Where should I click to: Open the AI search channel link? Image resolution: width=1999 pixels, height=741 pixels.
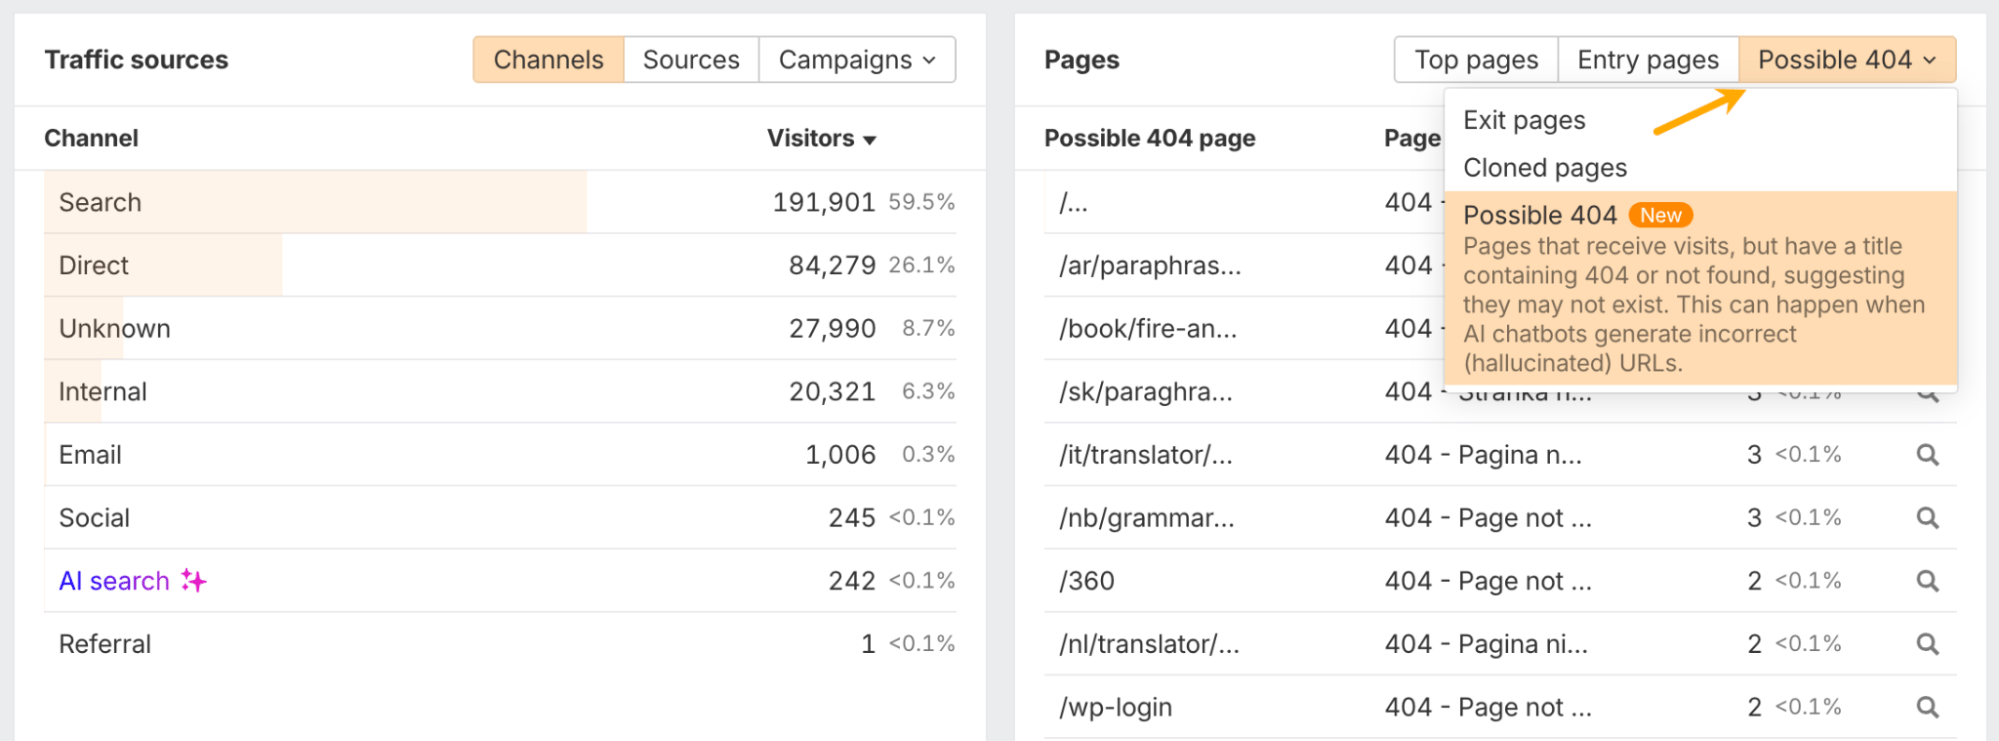(x=114, y=581)
